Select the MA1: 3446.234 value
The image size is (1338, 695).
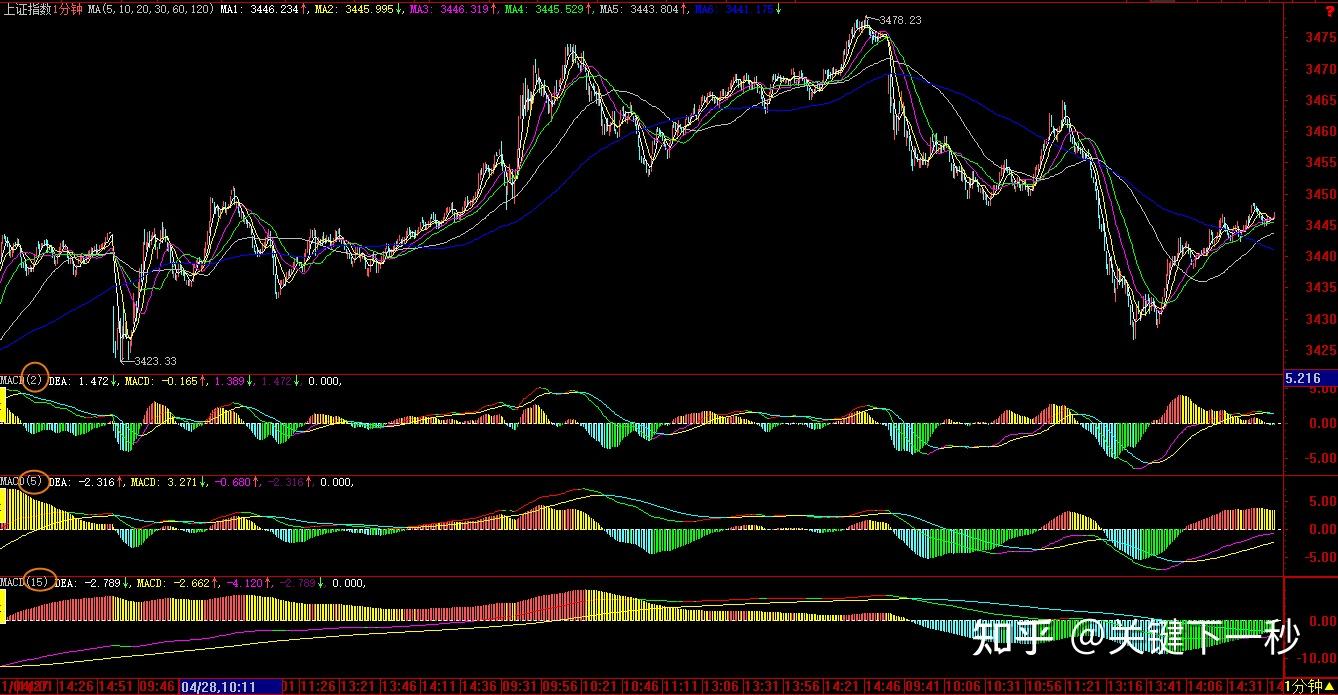point(259,8)
